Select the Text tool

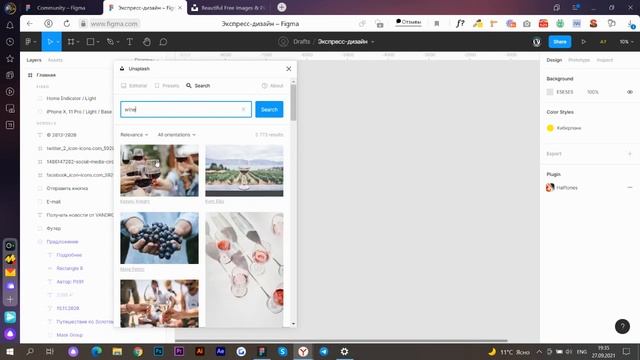click(x=130, y=42)
